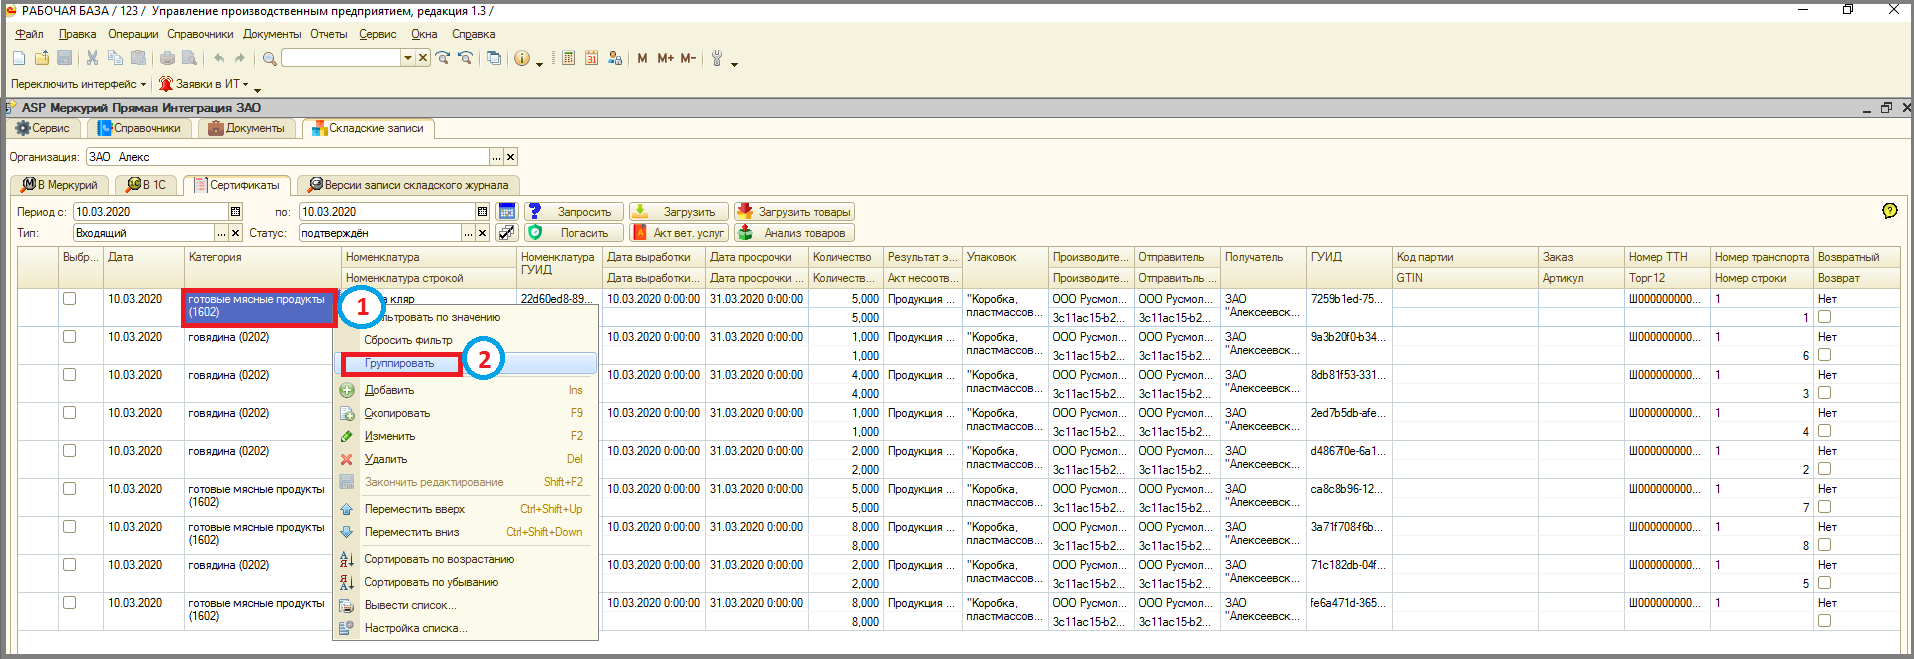This screenshot has width=1914, height=659.
Task: Tick the Выбр. checkbox for GUID 9a3b20f0 row
Action: (x=69, y=336)
